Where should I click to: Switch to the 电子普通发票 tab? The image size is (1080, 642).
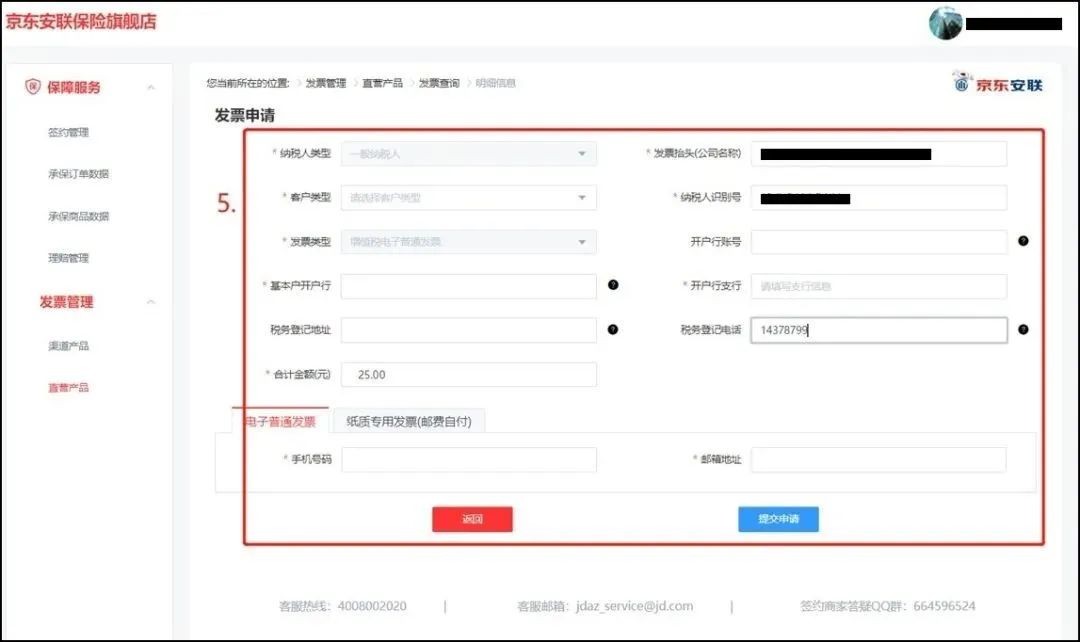pyautogui.click(x=280, y=421)
